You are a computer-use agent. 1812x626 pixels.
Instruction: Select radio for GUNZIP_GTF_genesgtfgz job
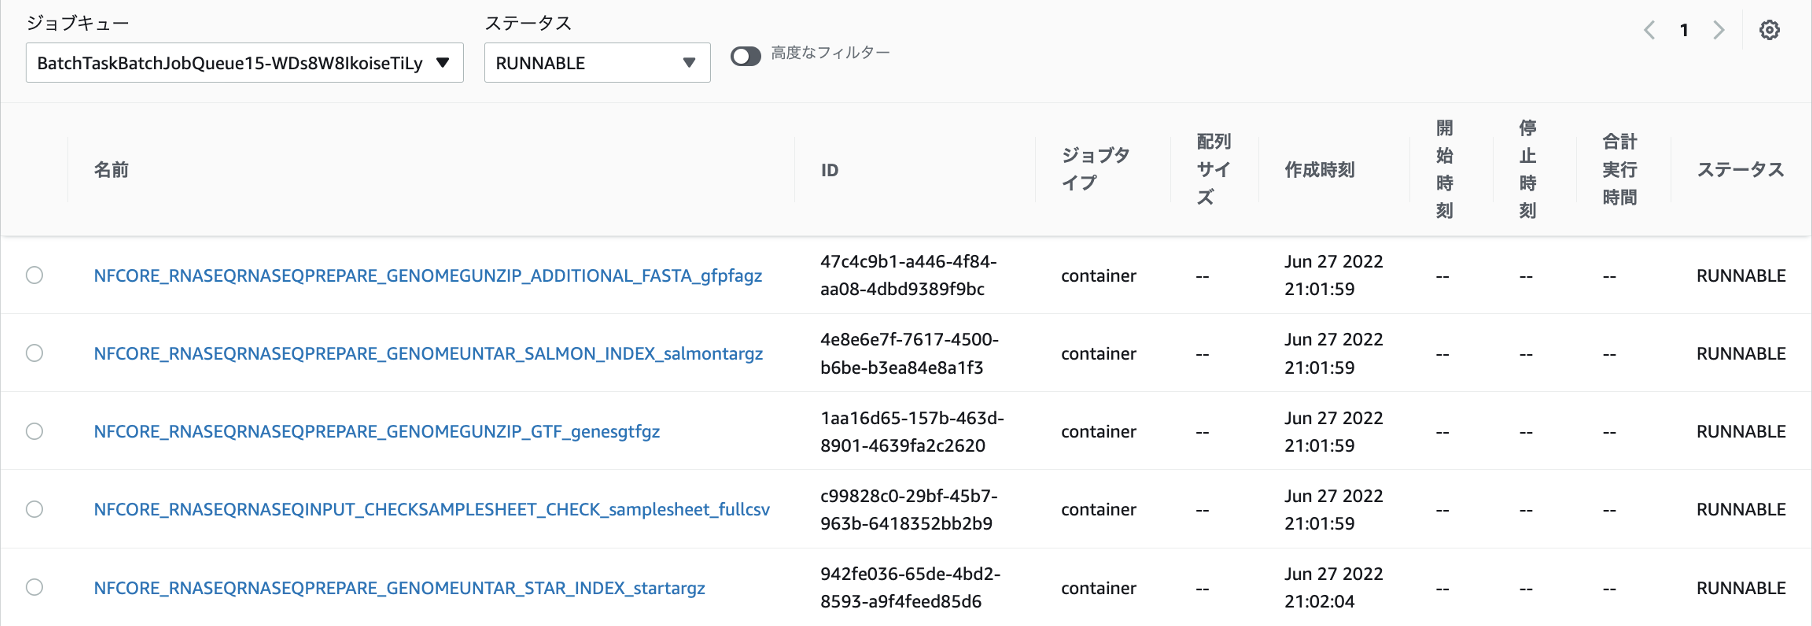tap(35, 431)
